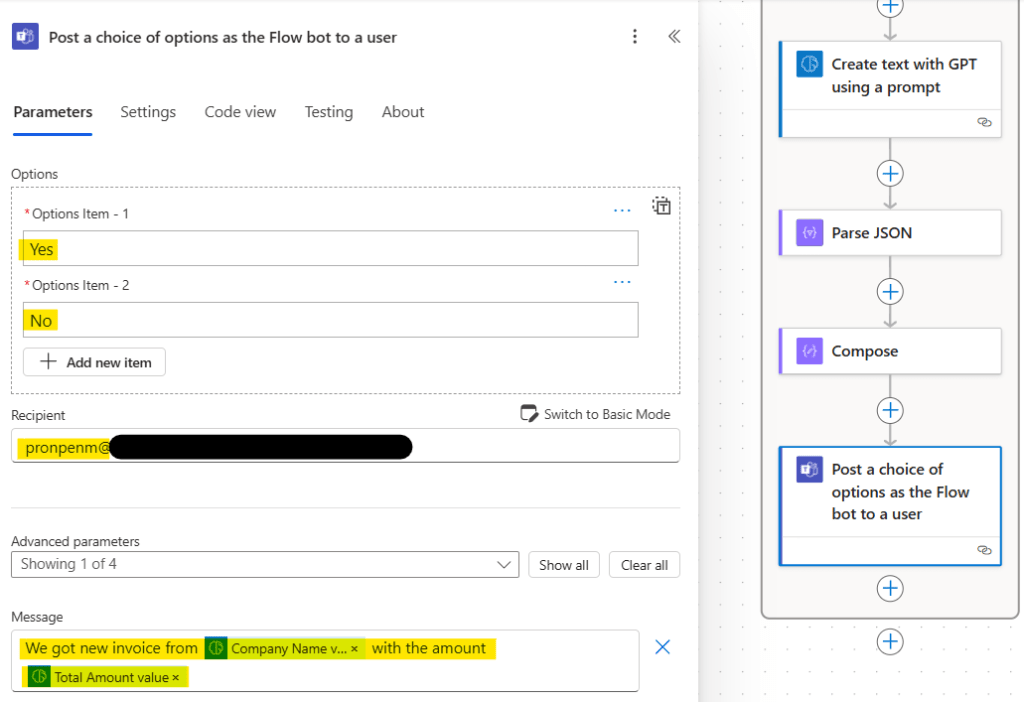The width and height of the screenshot is (1024, 702).
Task: Remove the Message parameter with X icon
Action: 662,647
